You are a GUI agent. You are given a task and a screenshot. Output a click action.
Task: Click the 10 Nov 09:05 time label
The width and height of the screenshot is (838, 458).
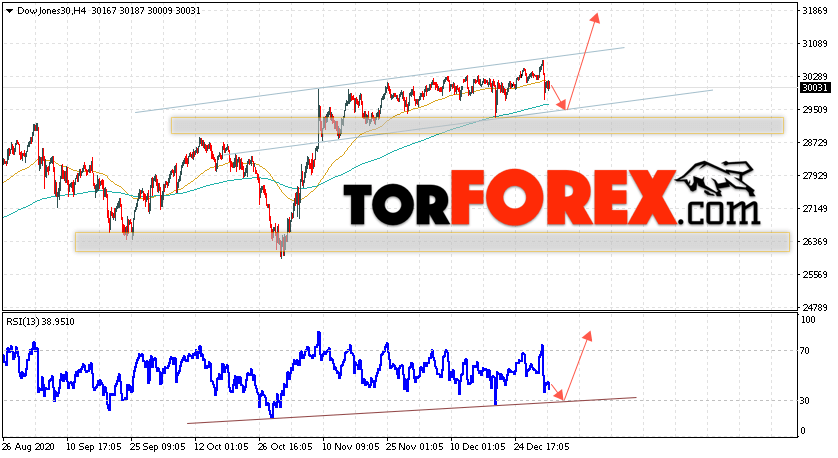(350, 446)
